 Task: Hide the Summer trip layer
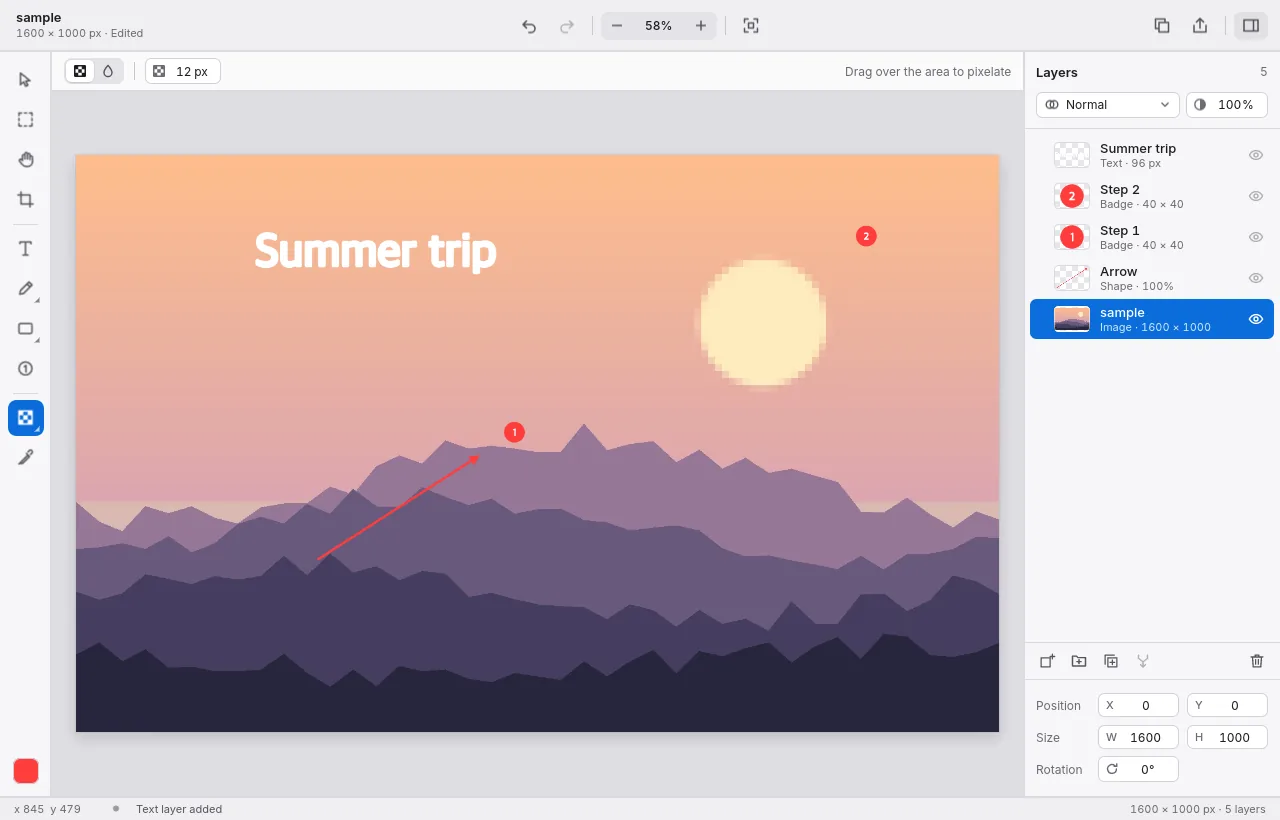tap(1256, 155)
